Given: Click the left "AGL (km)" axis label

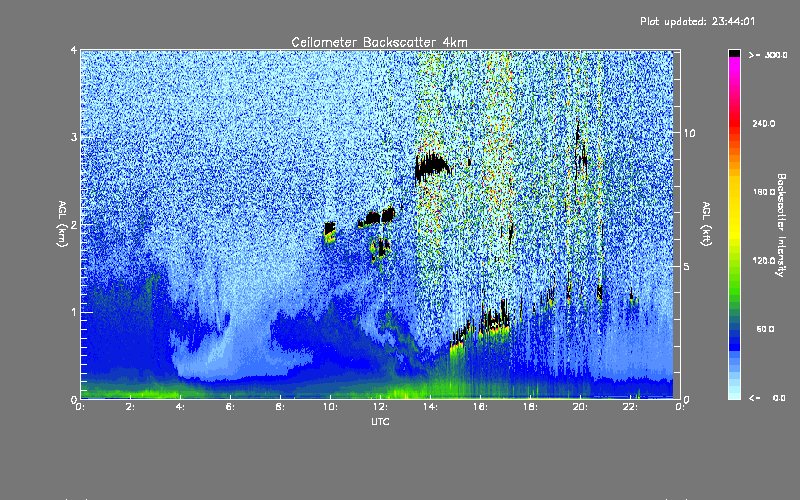Looking at the screenshot, I should (62, 224).
